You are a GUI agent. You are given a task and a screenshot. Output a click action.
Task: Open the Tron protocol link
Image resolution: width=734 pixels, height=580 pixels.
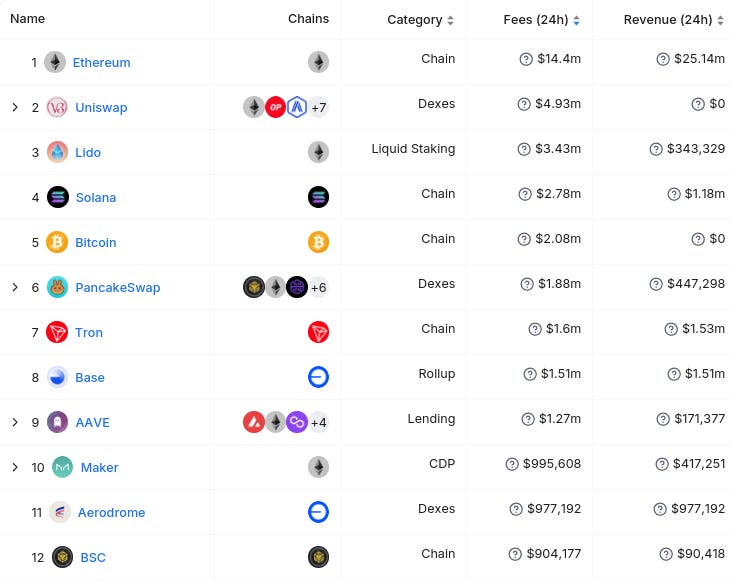[x=89, y=332]
